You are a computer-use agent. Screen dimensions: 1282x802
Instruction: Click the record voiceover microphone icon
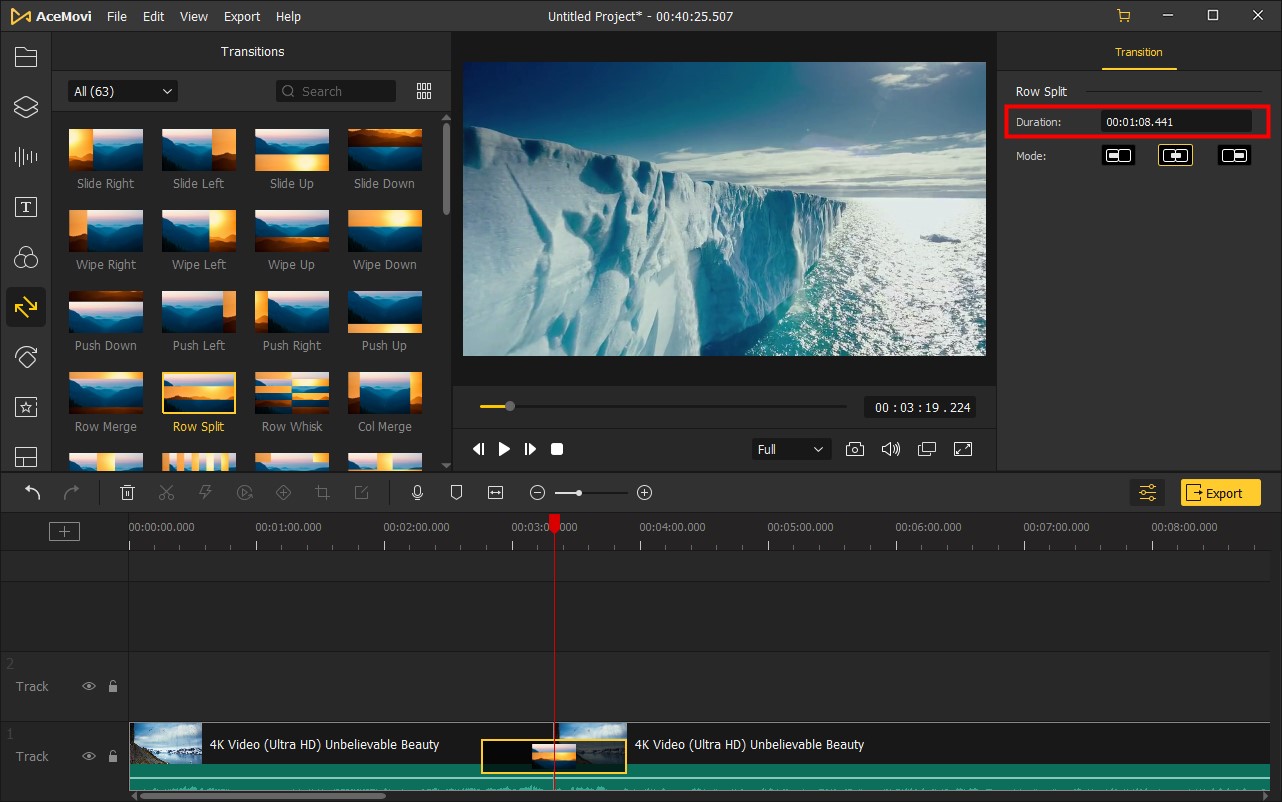click(418, 493)
